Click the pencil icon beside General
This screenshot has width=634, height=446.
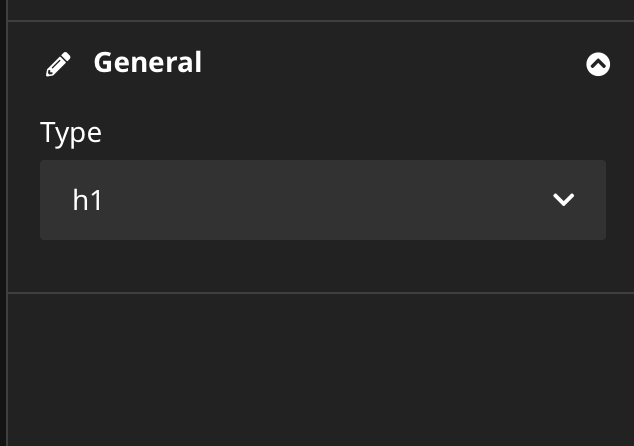(x=58, y=64)
